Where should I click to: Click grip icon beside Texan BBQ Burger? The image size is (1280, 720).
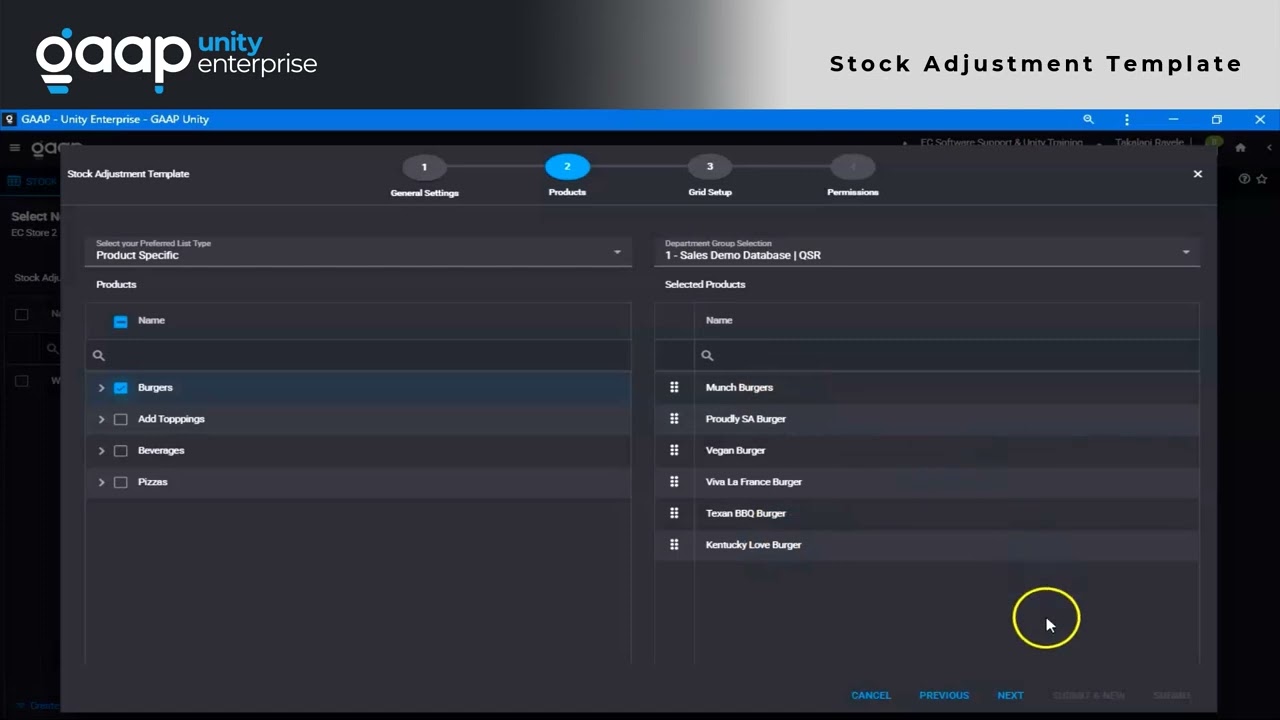tap(674, 513)
